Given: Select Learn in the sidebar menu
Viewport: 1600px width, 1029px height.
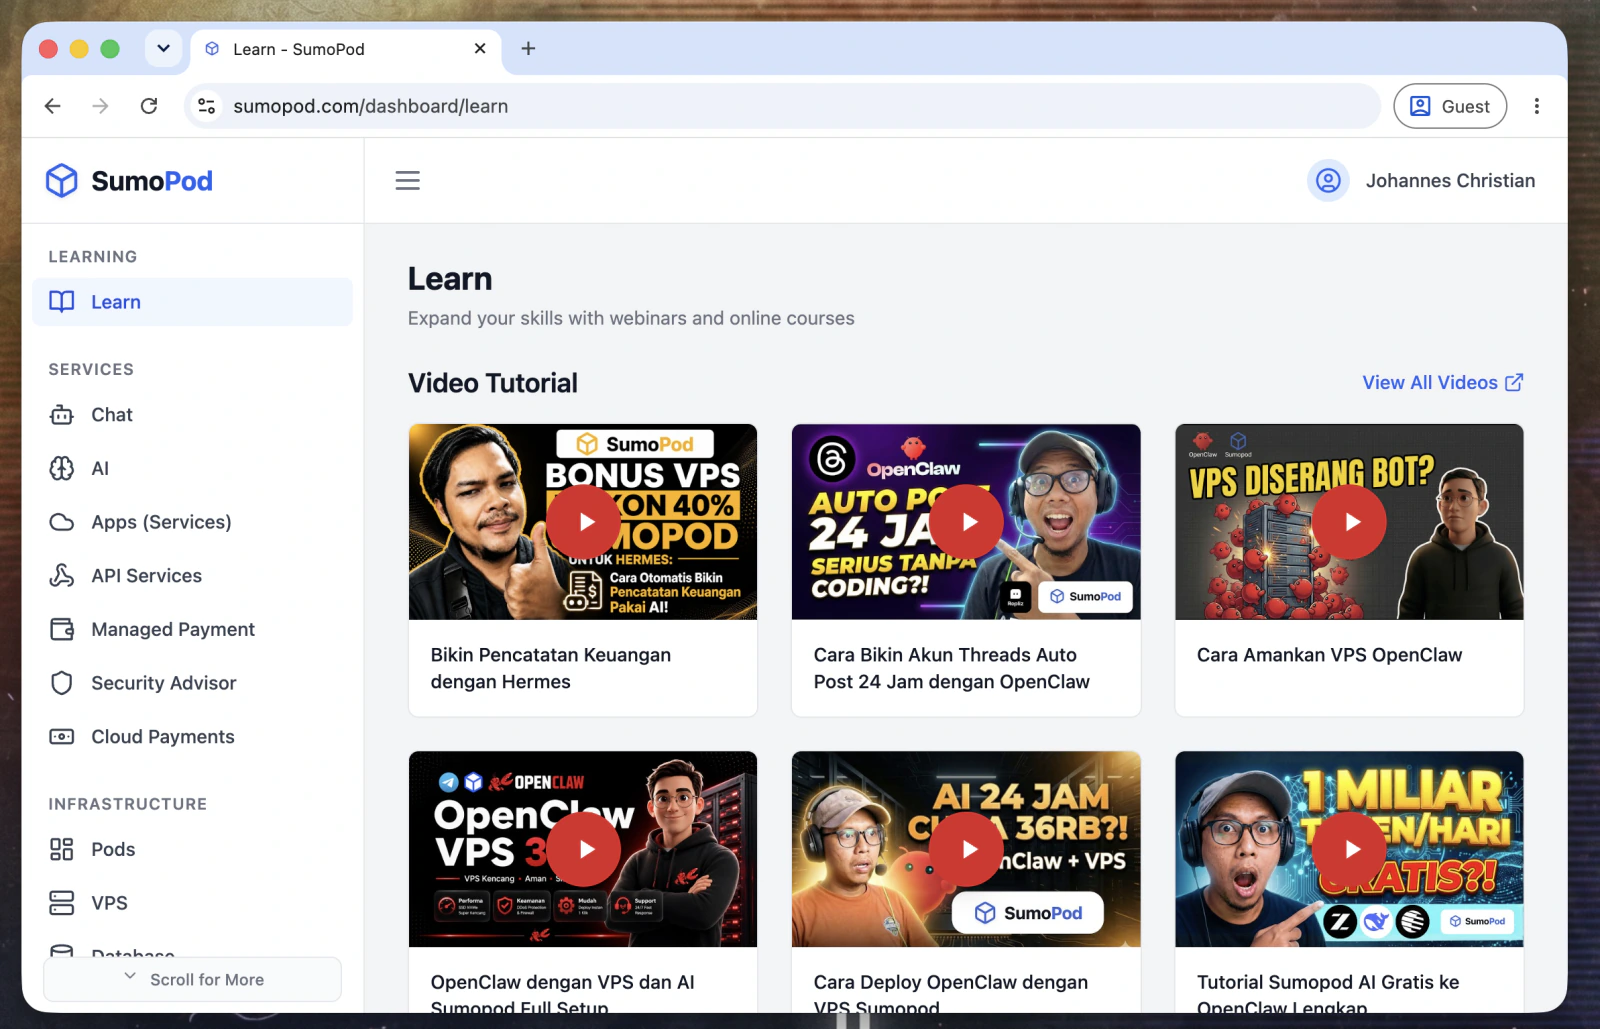Looking at the screenshot, I should (x=192, y=302).
